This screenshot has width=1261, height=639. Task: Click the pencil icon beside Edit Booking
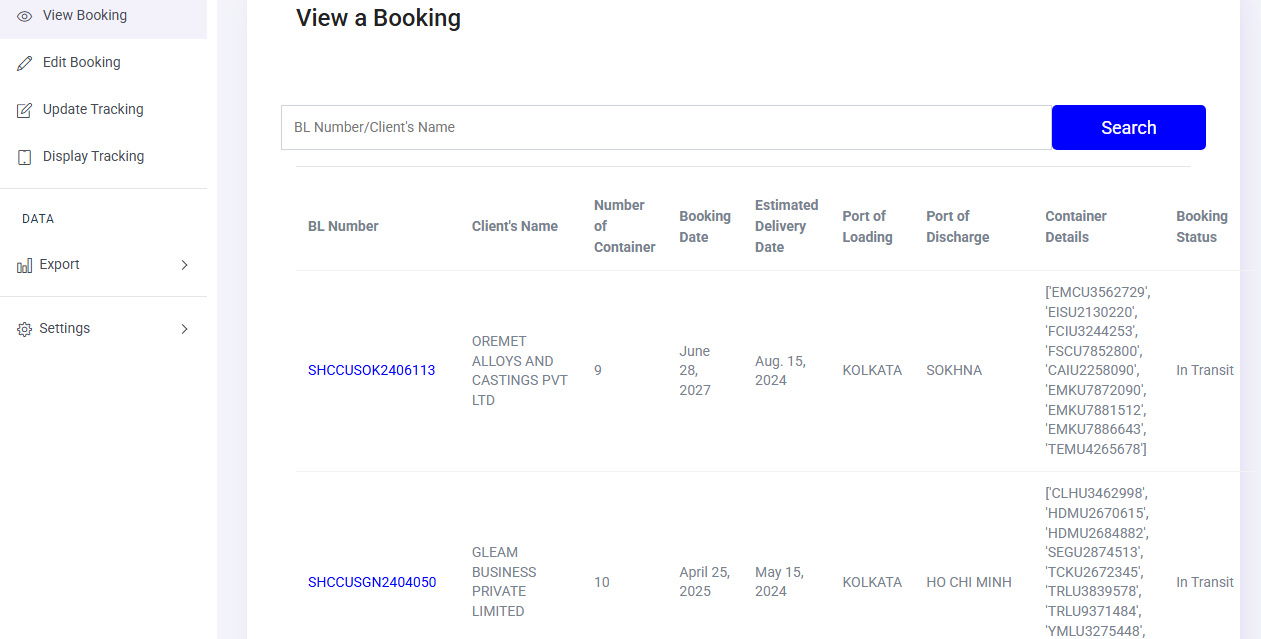coord(25,63)
